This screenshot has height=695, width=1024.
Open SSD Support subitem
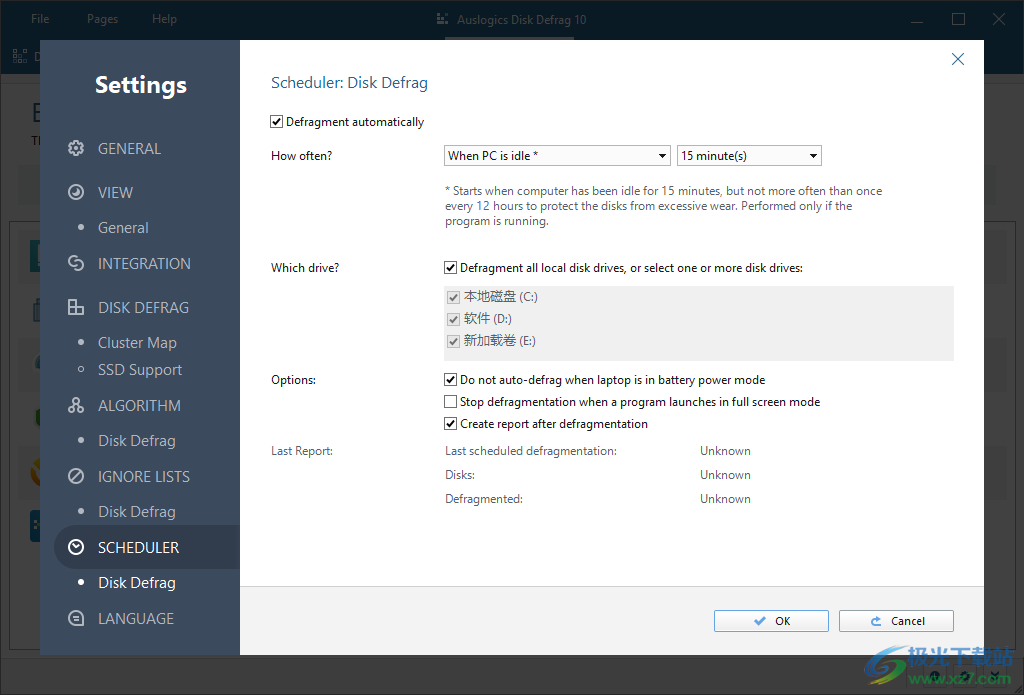click(x=140, y=370)
